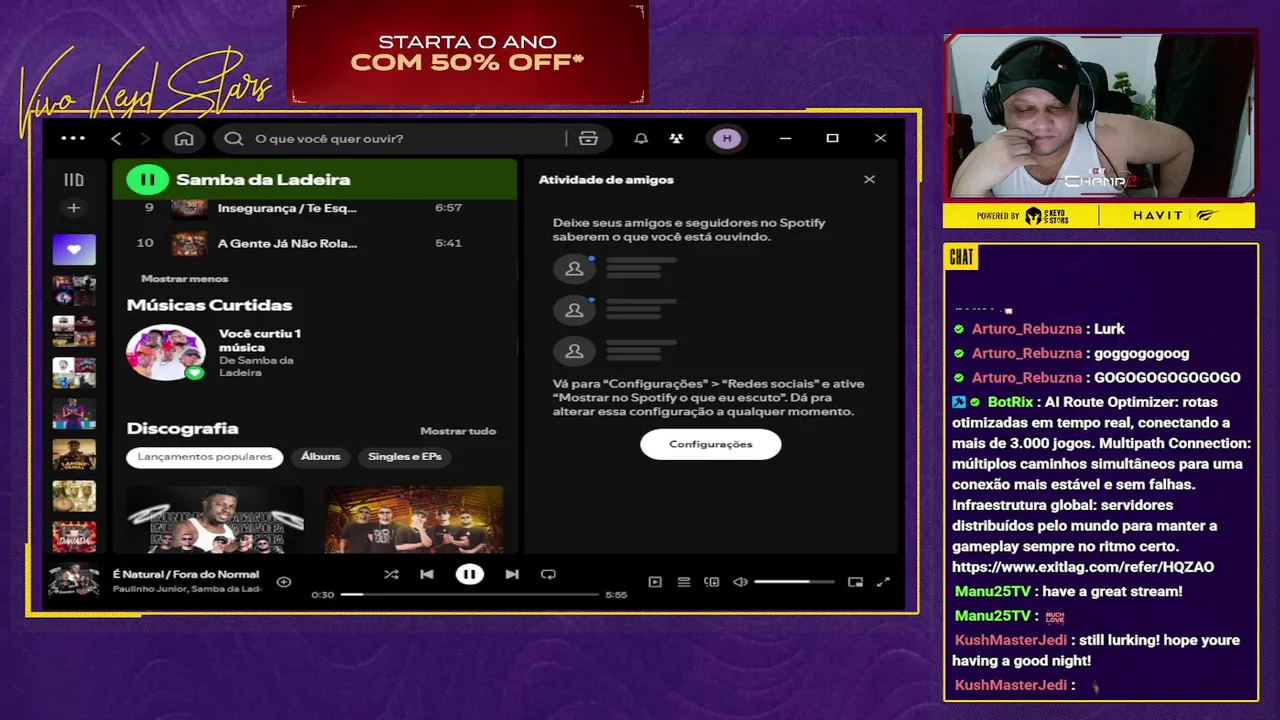Open the Browse icon in the search bar
The height and width of the screenshot is (720, 1280).
[x=588, y=139]
